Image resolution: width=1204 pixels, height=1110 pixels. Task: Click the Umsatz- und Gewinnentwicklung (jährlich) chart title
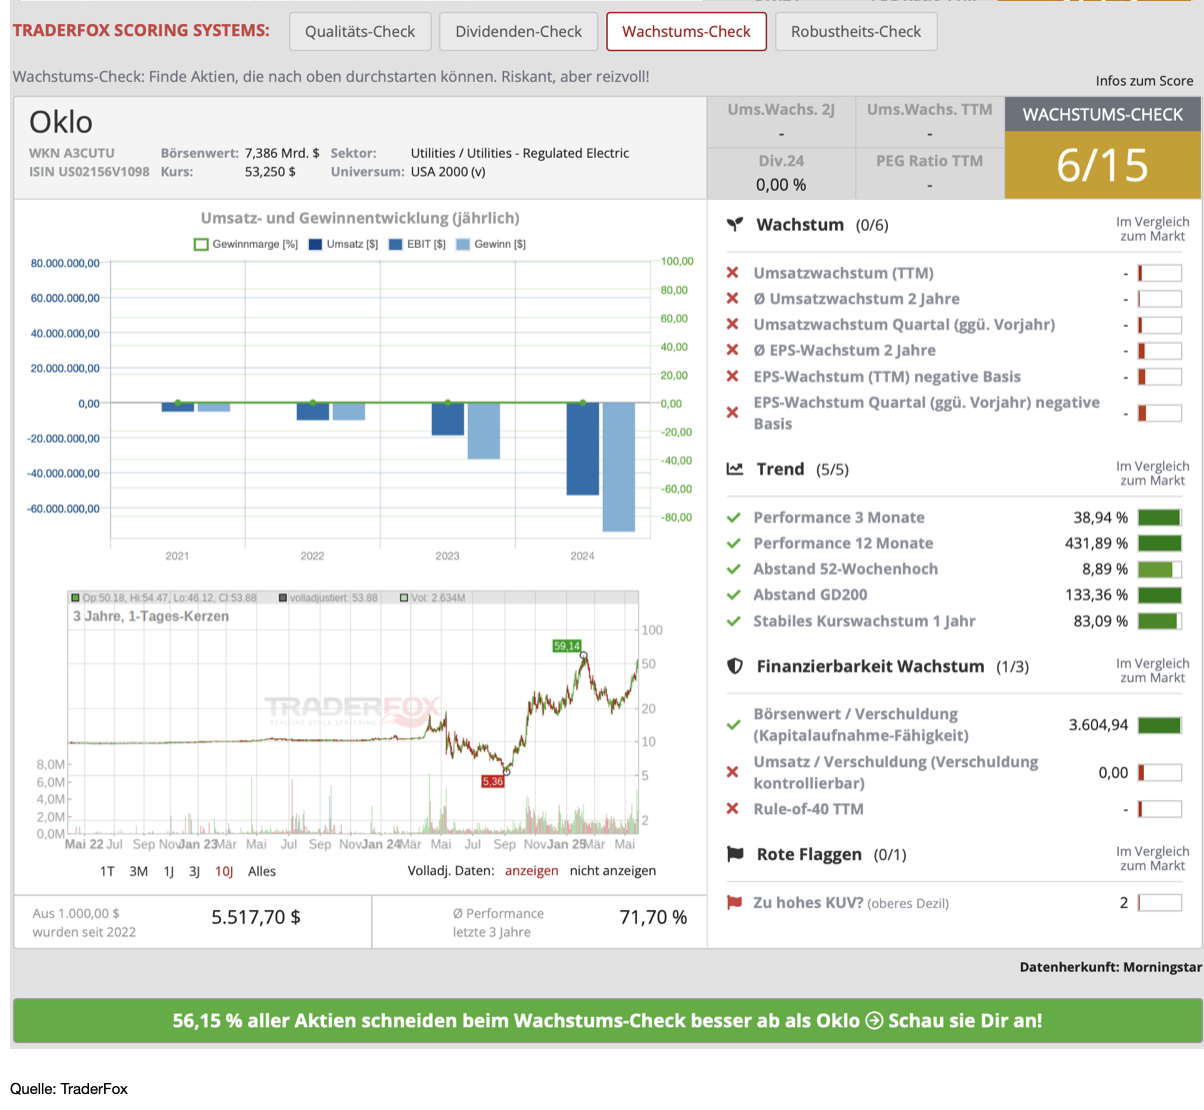point(360,218)
